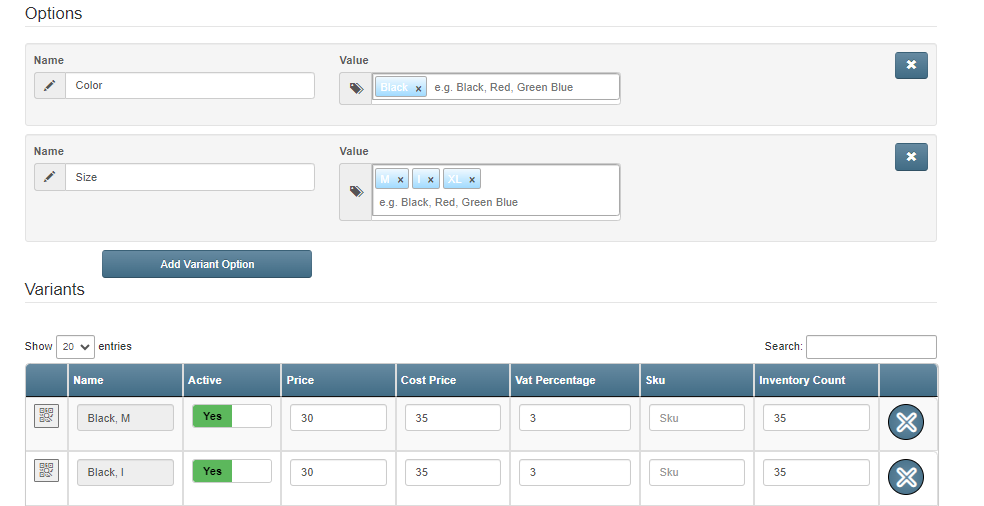The image size is (984, 506).
Task: Delete the Black, l variant row
Action: (906, 476)
